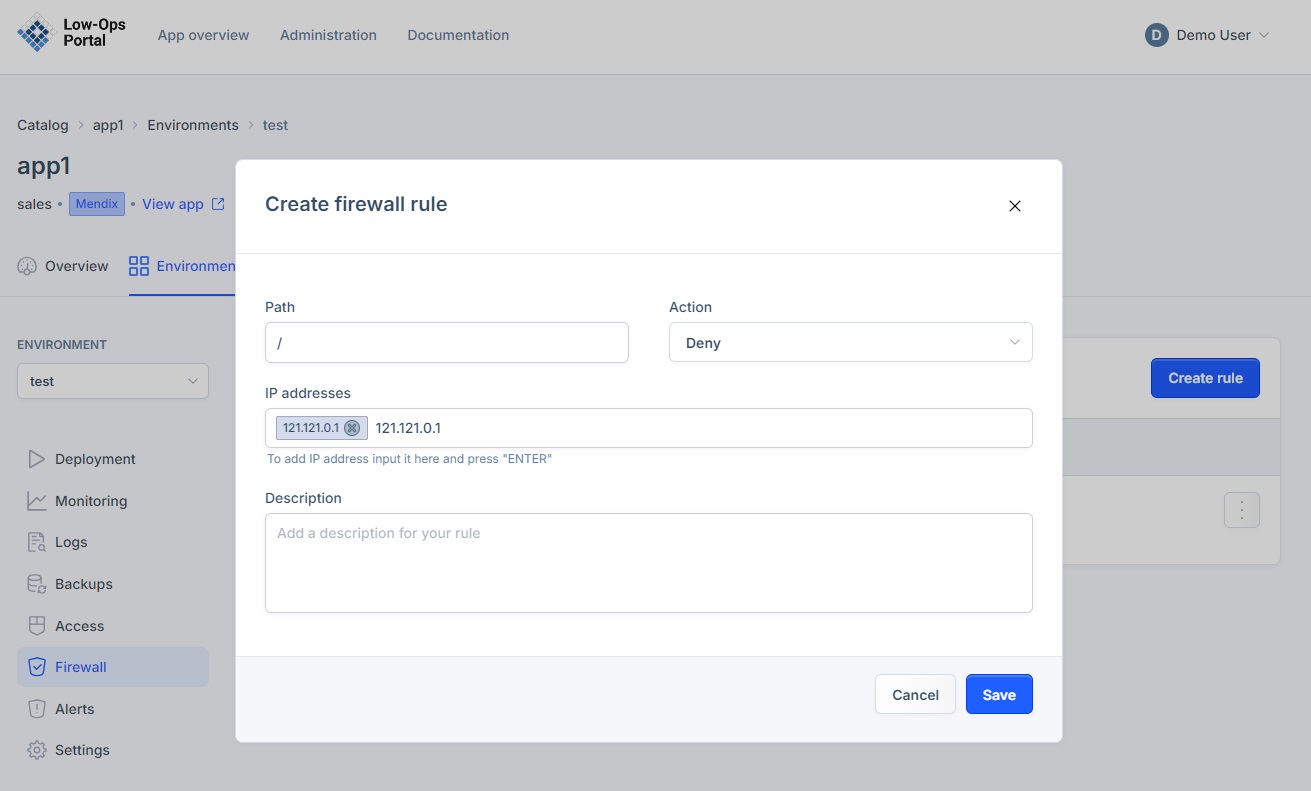Go to the Administration menu item
Screen dimensions: 1311x791
(x=328, y=35)
